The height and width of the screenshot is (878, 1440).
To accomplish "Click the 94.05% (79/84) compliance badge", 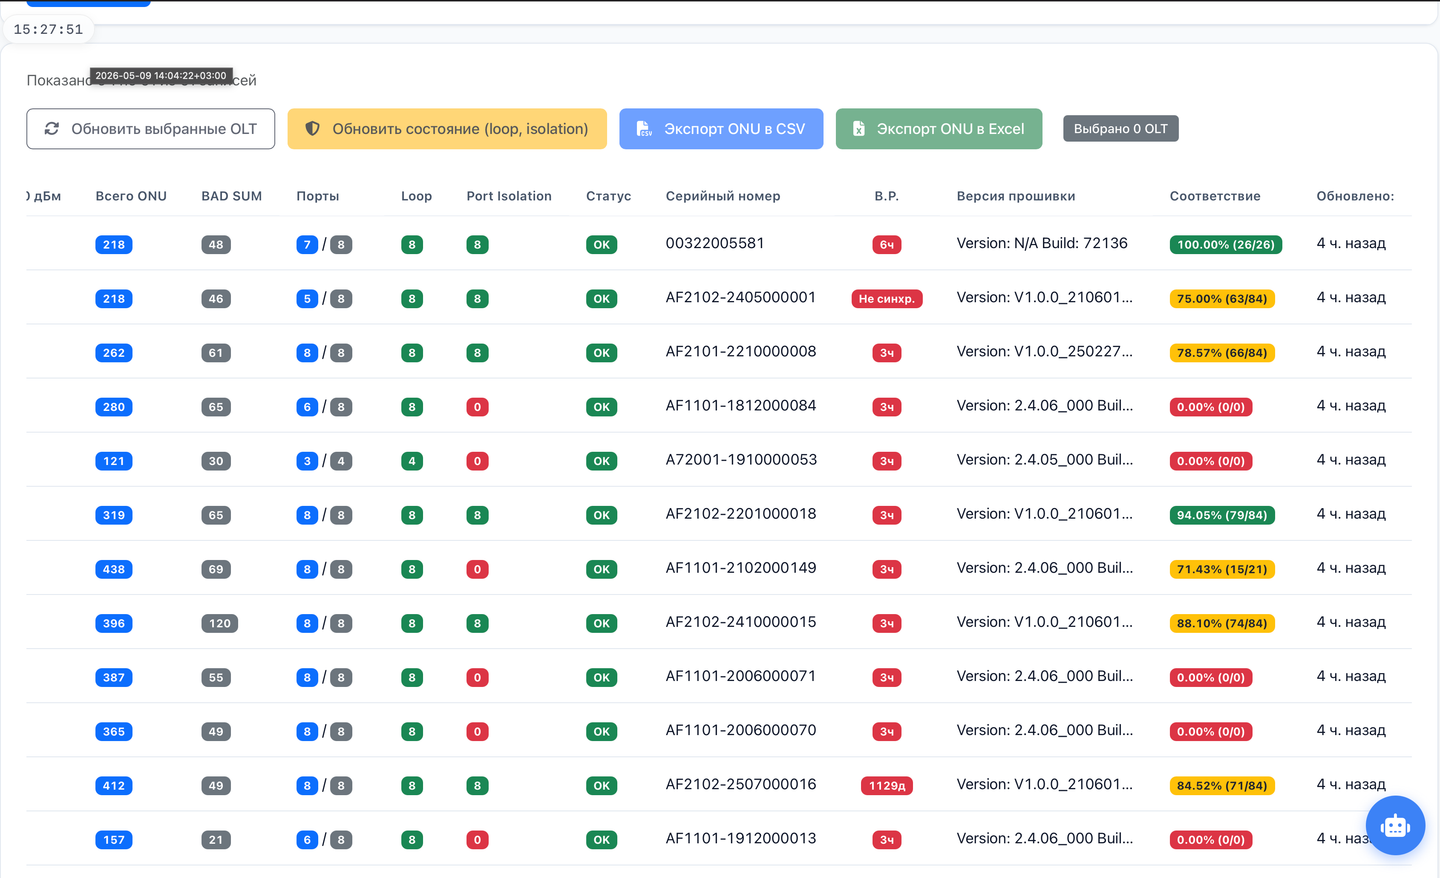I will point(1222,516).
